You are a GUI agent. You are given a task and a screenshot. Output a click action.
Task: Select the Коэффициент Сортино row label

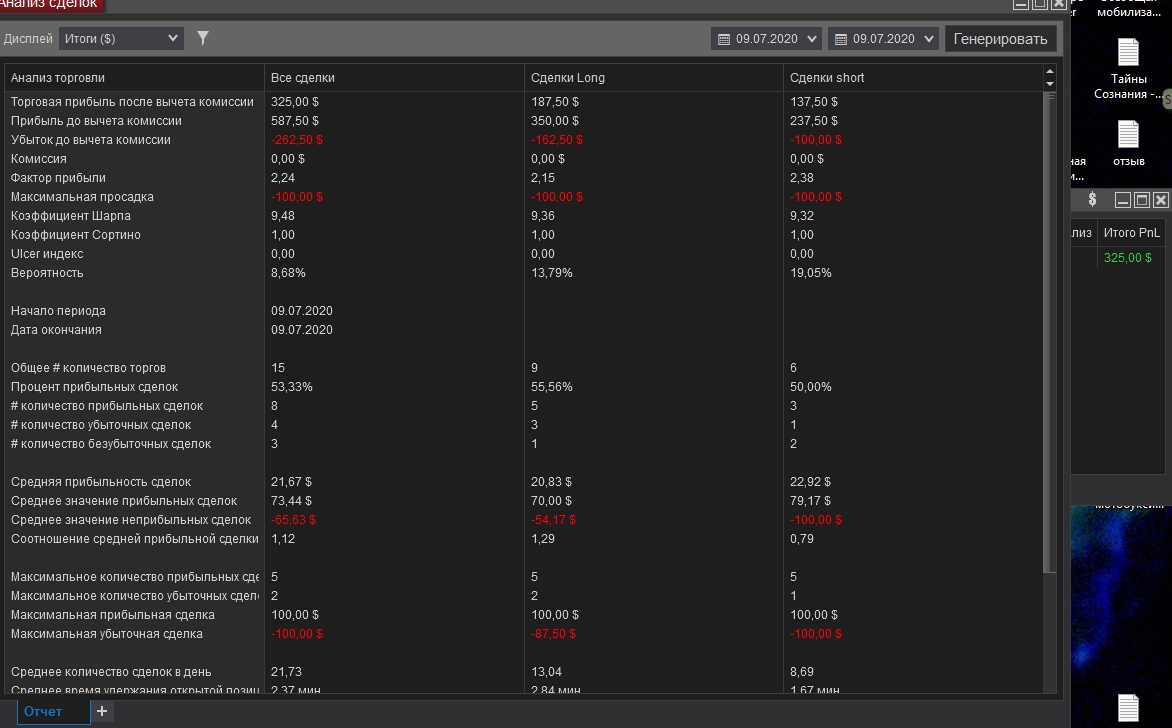click(75, 235)
